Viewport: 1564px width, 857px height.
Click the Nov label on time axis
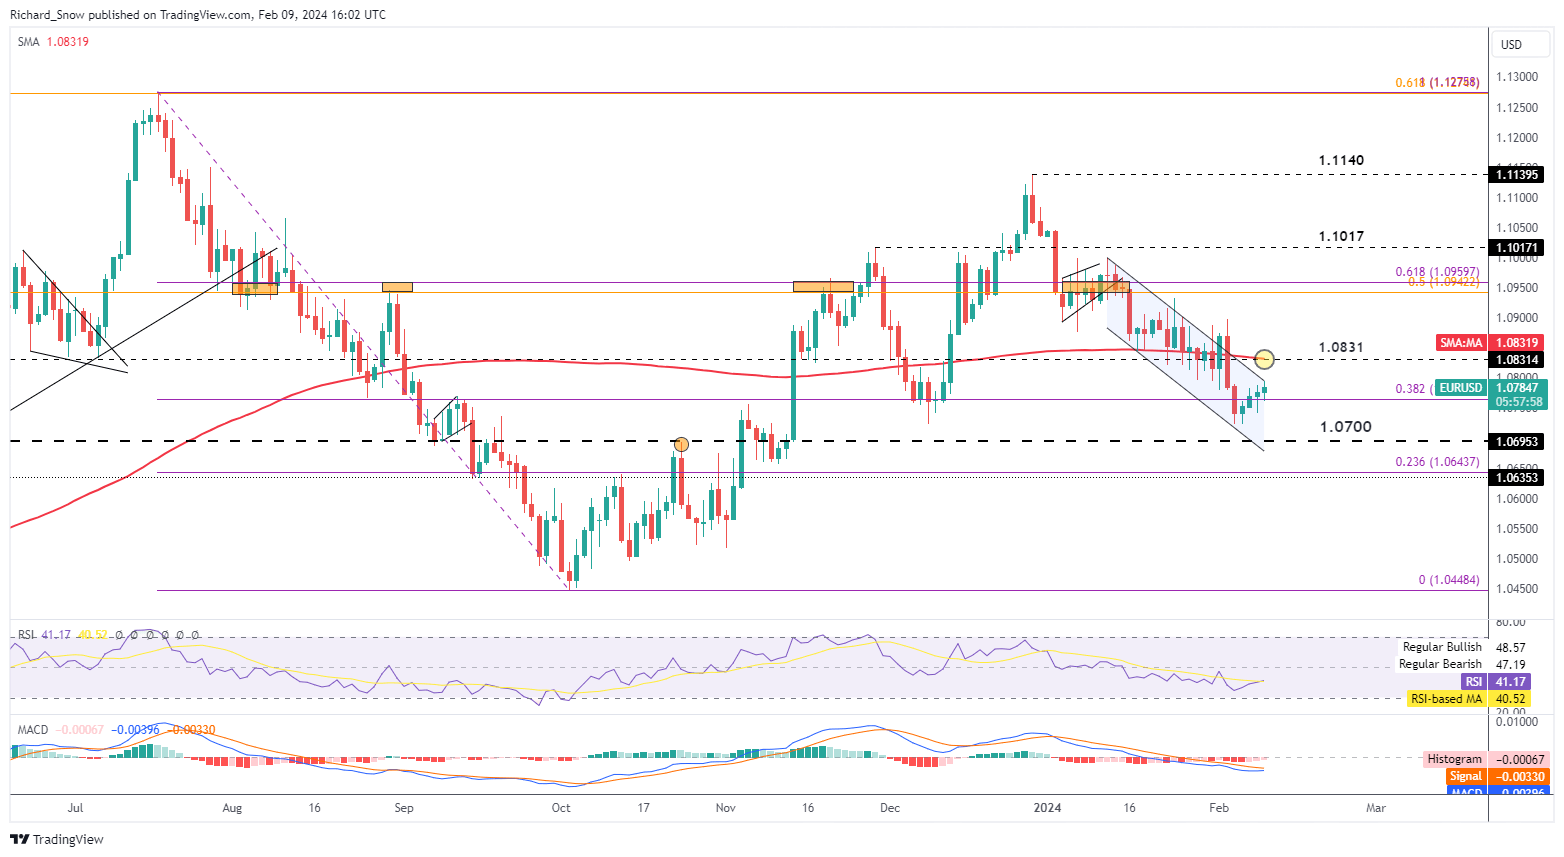726,808
